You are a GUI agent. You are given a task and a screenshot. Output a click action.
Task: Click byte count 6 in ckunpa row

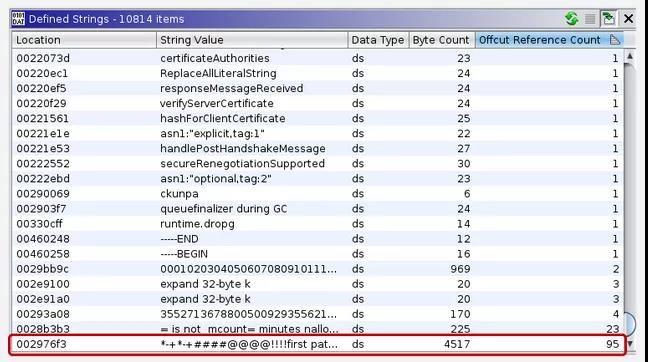tap(467, 194)
